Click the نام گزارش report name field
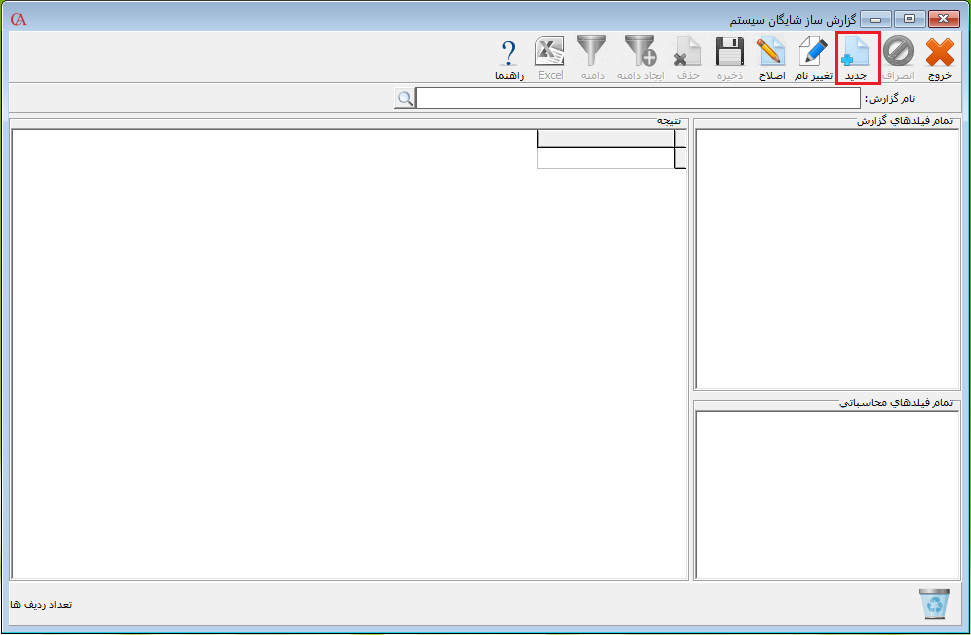 [x=637, y=98]
